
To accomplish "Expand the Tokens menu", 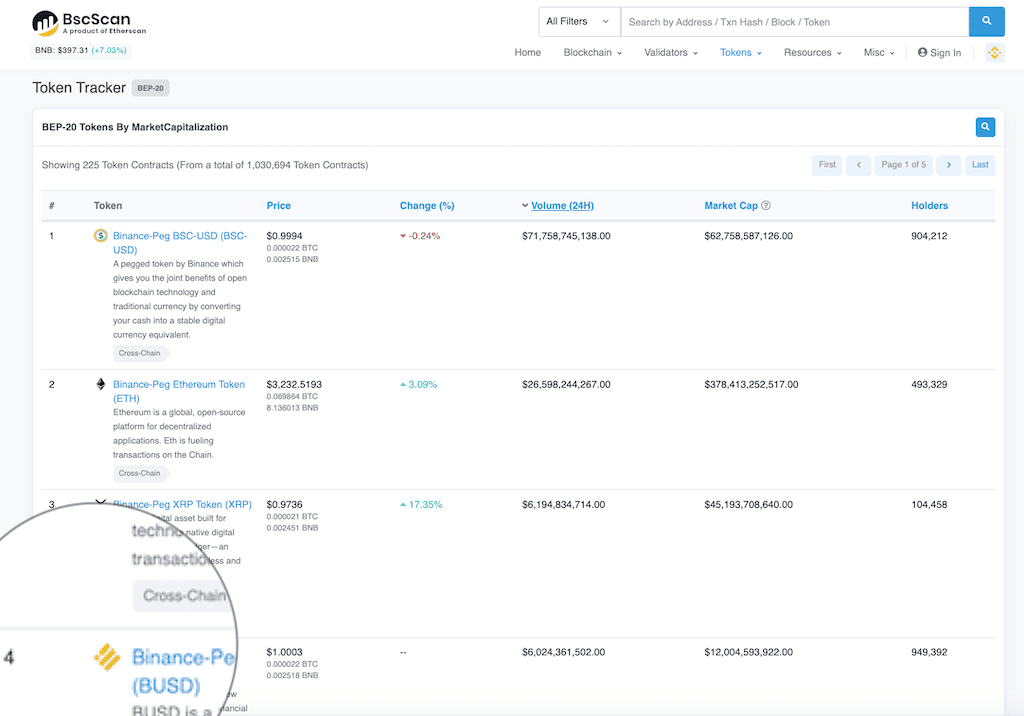I will [x=741, y=52].
